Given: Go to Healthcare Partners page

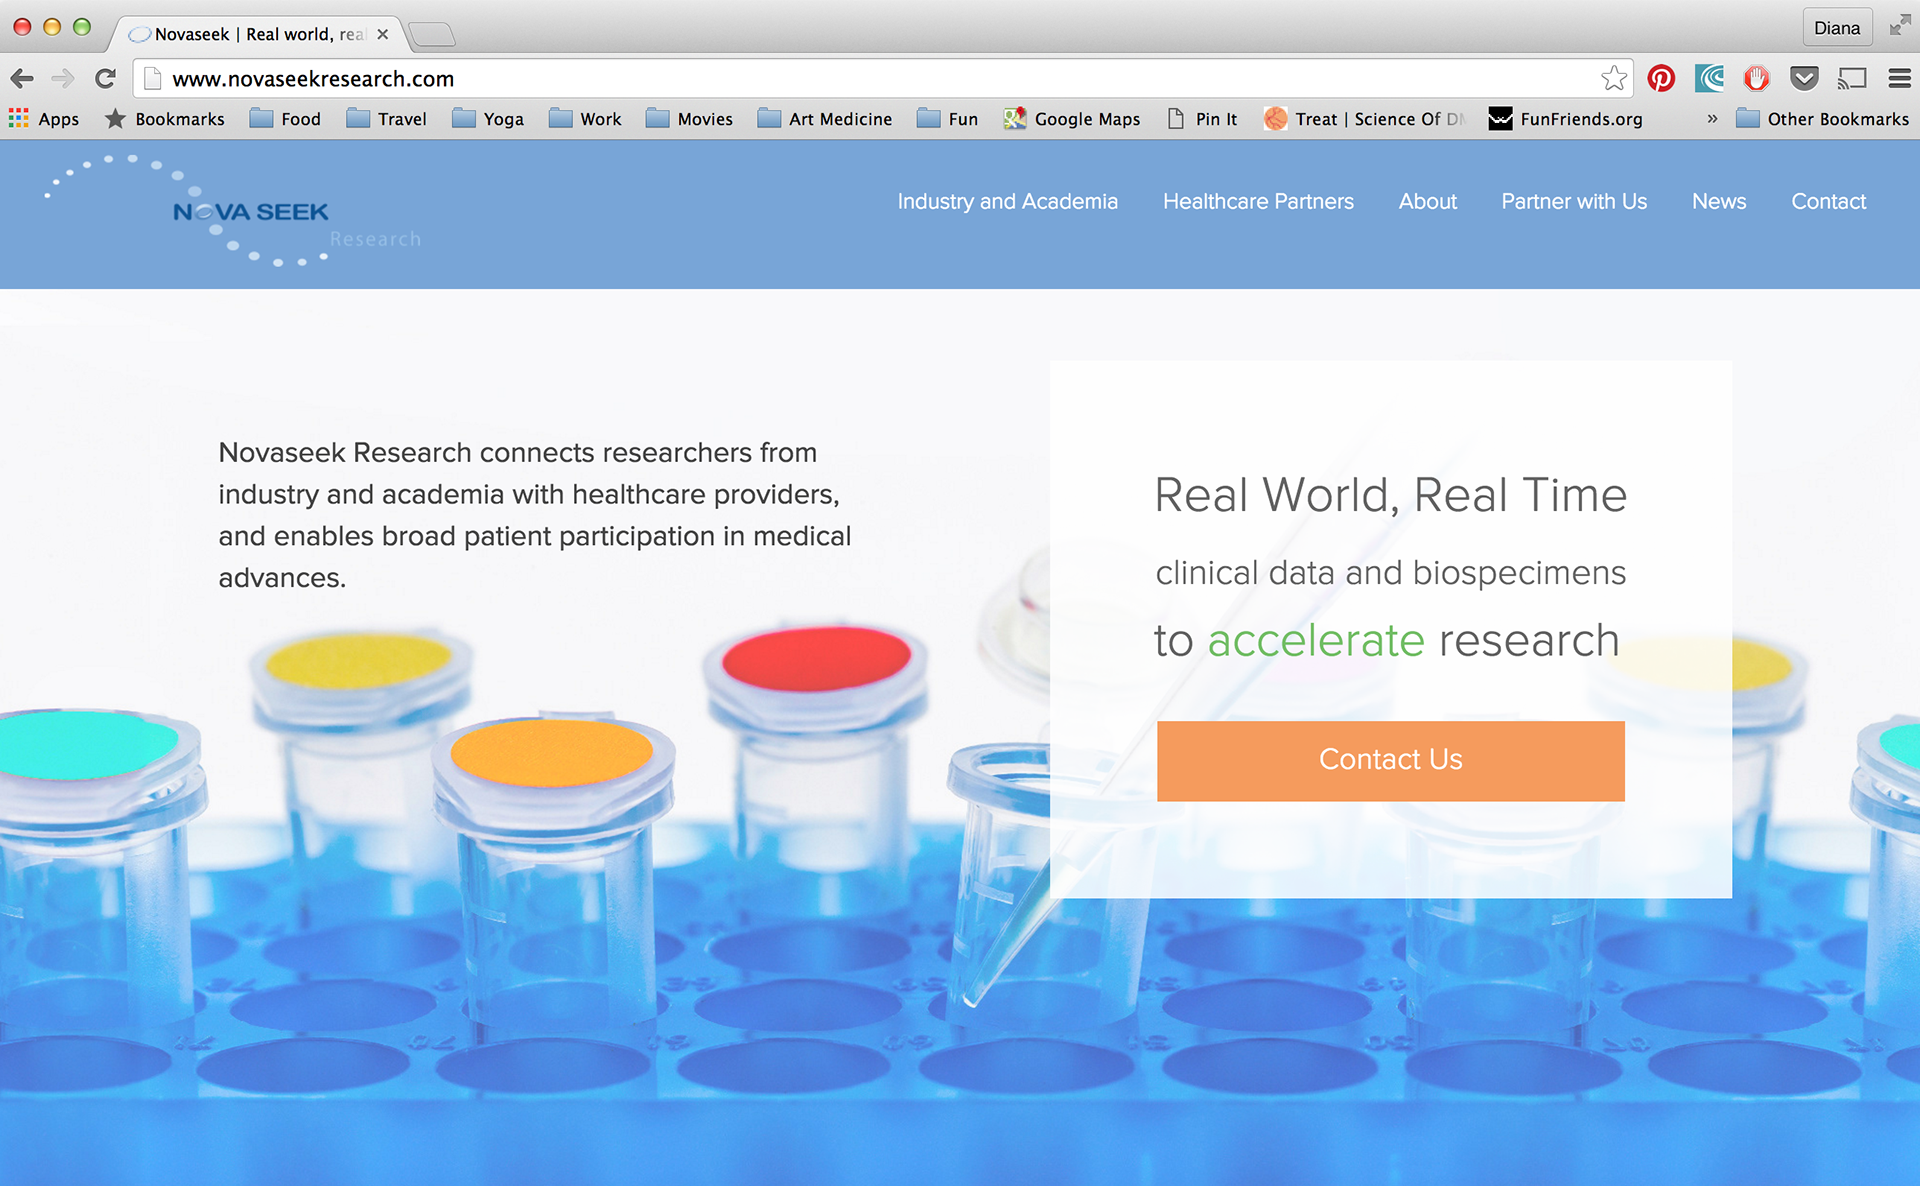Looking at the screenshot, I should 1258,201.
